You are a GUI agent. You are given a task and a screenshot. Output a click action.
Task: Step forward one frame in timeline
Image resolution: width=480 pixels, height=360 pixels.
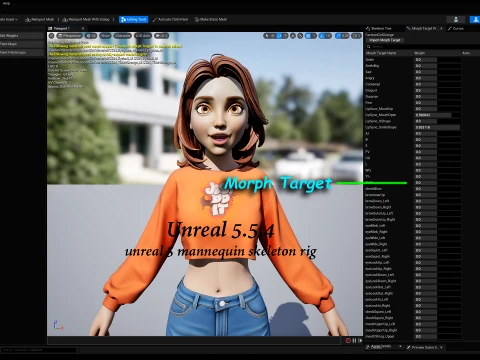coord(360,340)
